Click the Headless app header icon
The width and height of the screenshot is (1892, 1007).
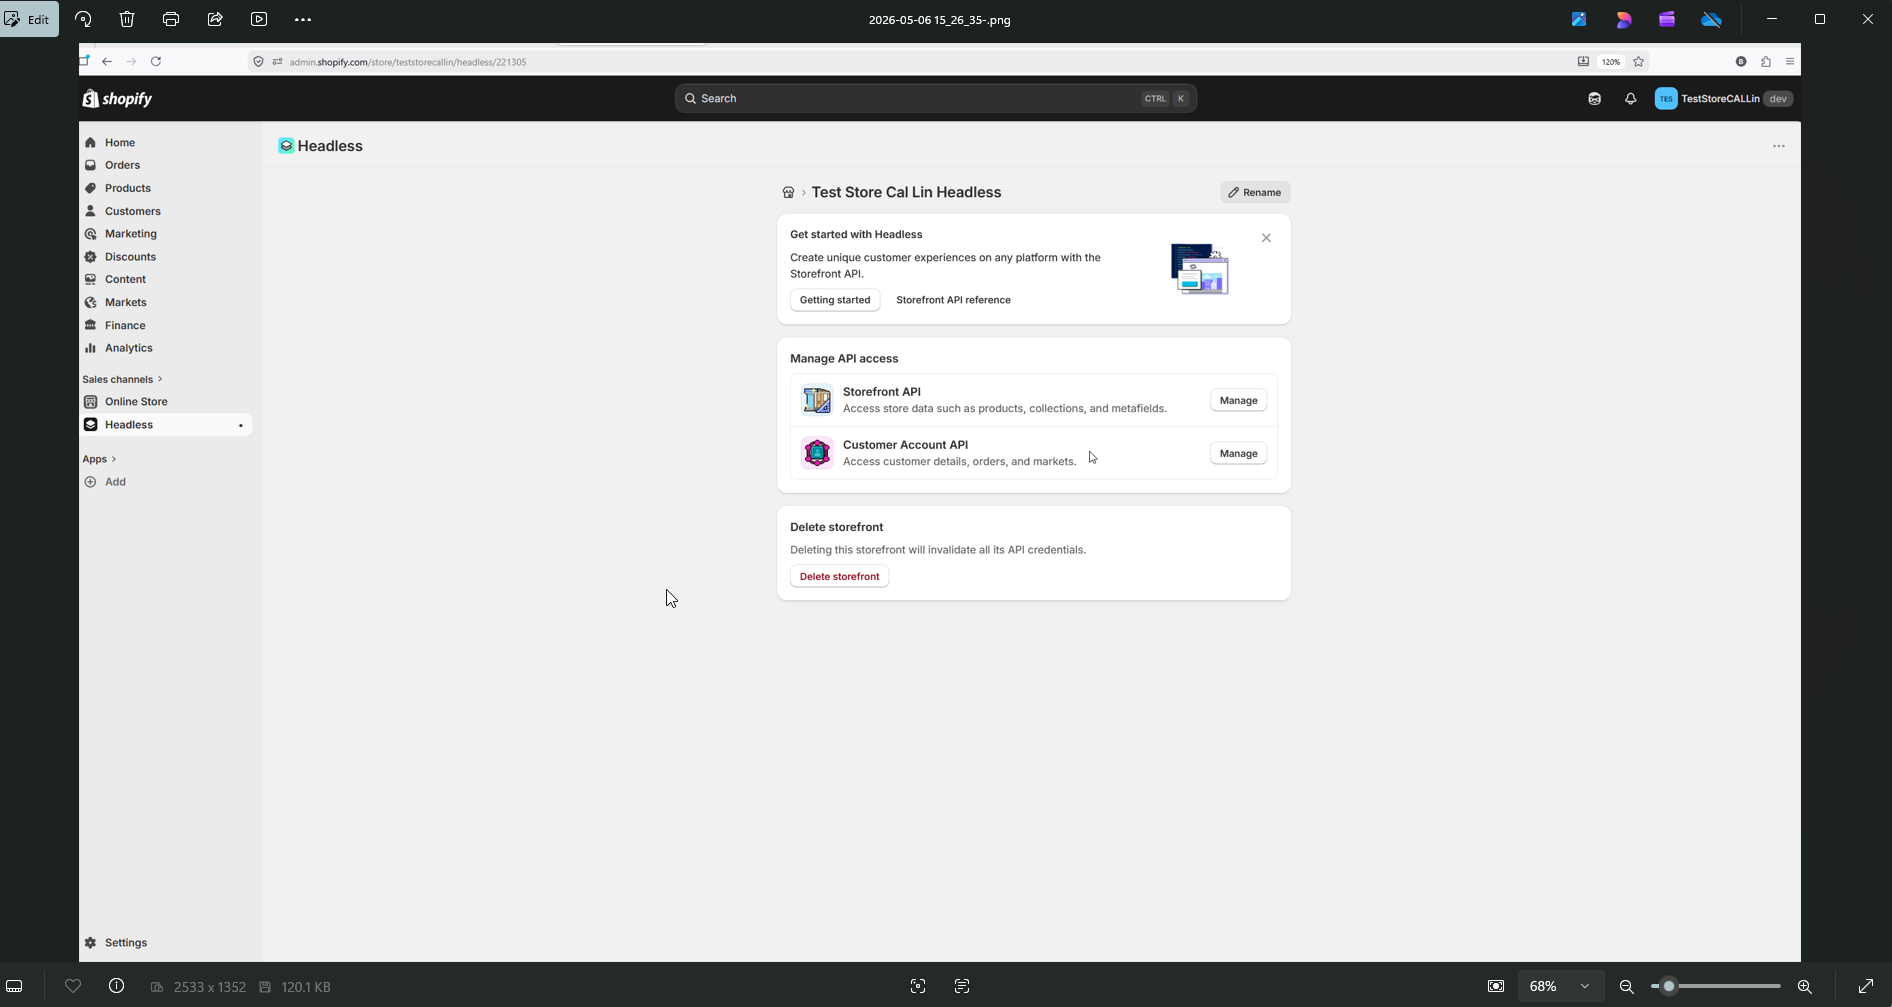point(286,146)
